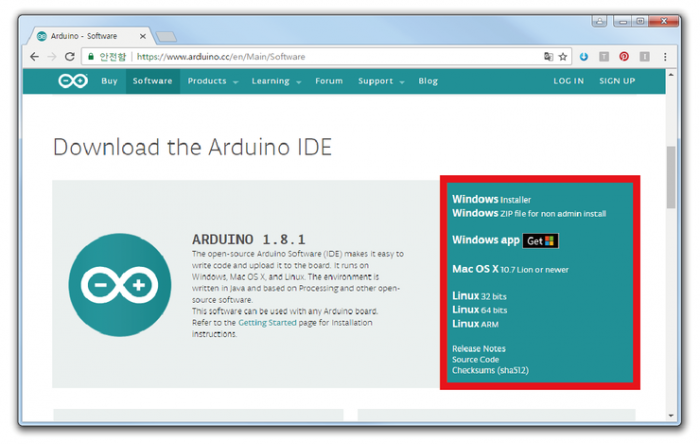Click the browser forward arrow

[x=52, y=57]
